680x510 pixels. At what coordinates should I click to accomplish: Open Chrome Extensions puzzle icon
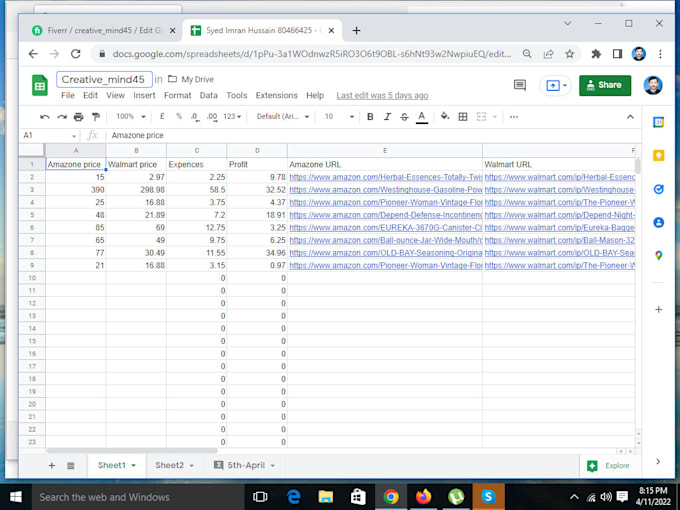coord(596,54)
